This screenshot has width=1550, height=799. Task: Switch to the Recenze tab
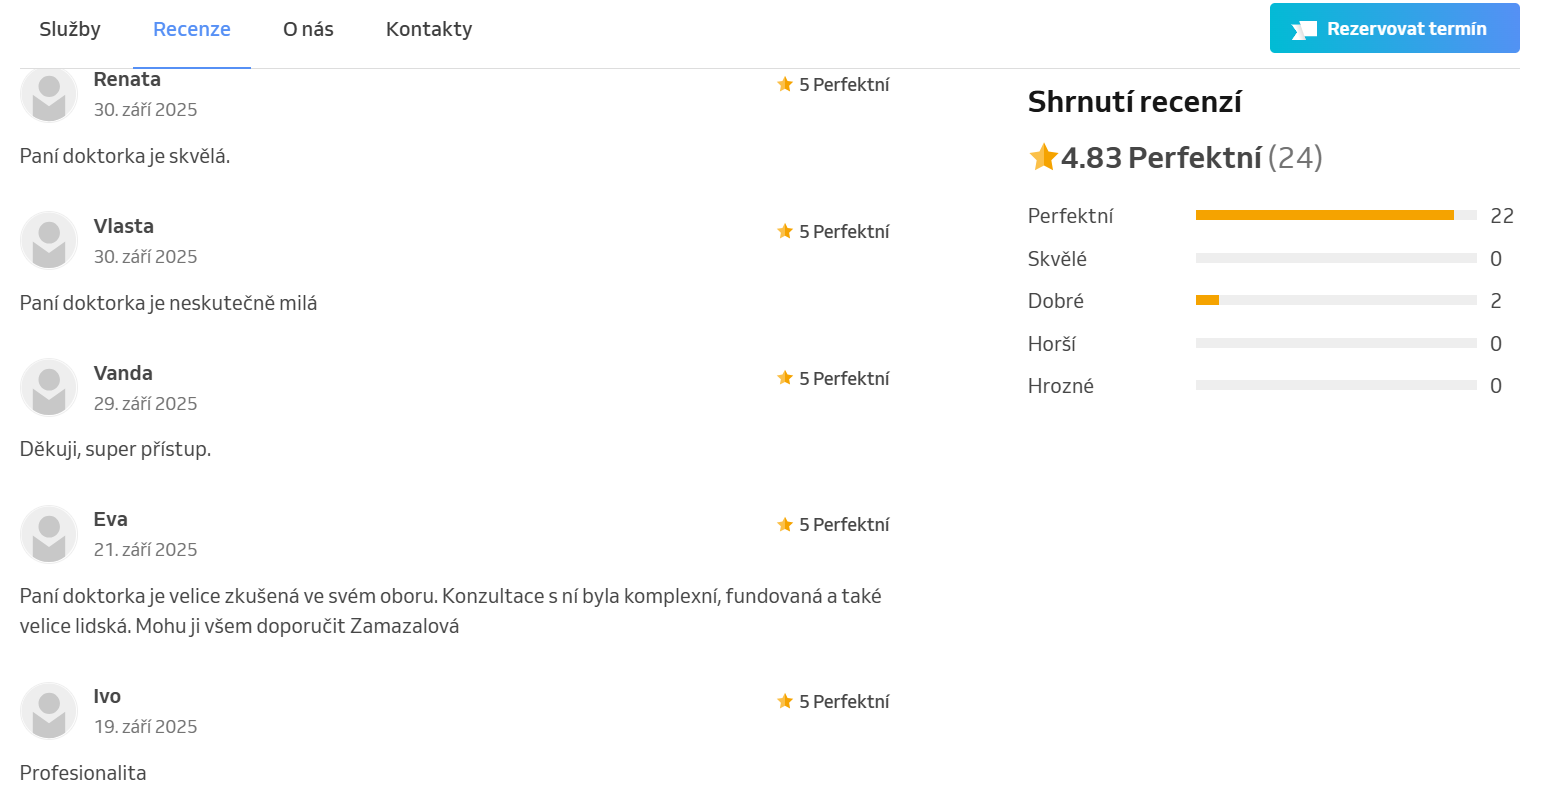(191, 30)
